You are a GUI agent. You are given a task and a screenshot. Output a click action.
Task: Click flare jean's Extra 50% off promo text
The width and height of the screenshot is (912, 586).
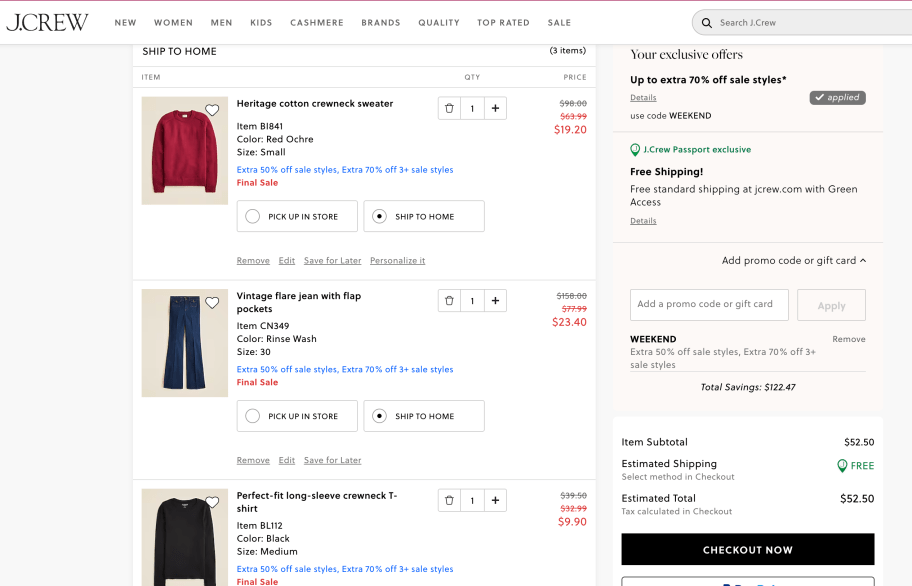tap(345, 369)
